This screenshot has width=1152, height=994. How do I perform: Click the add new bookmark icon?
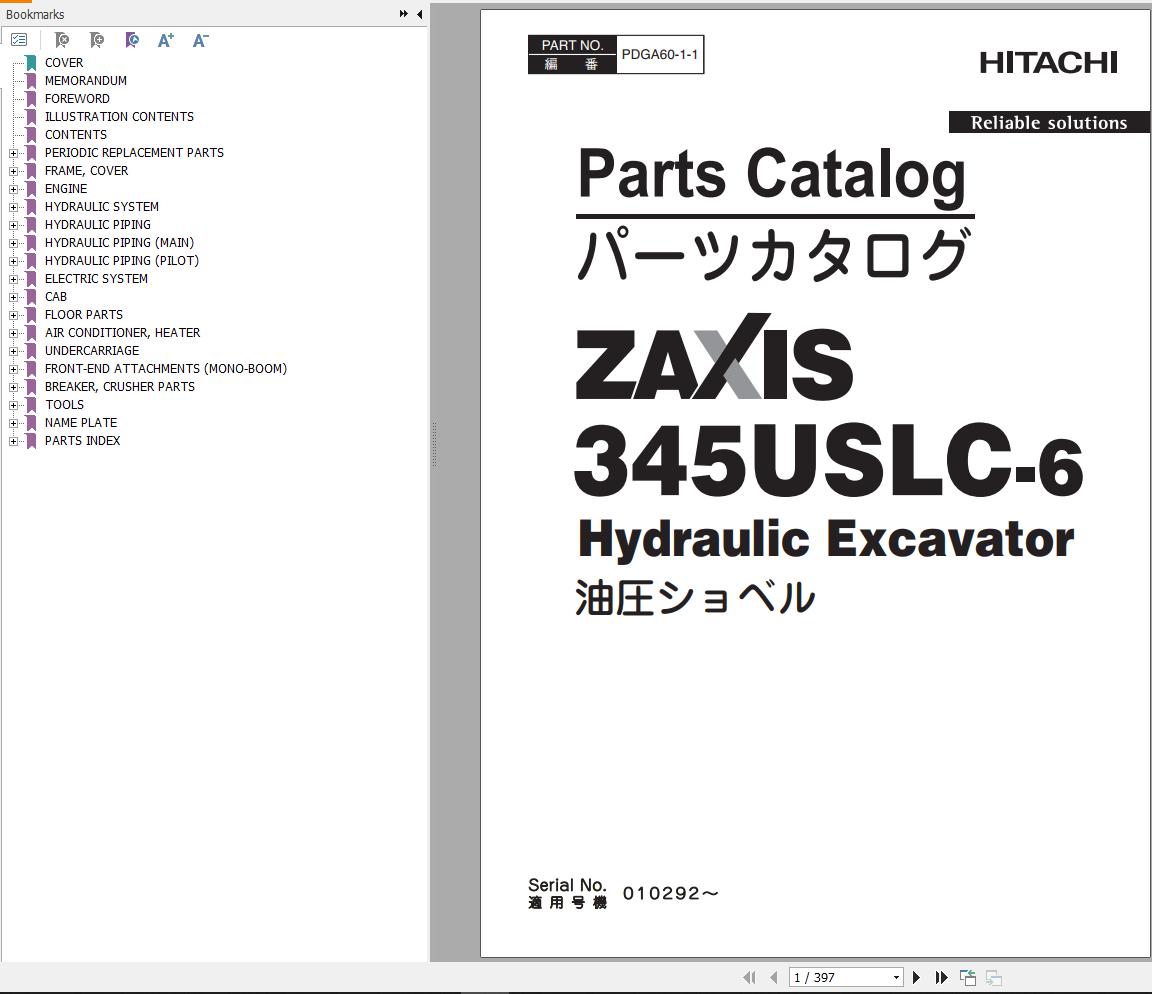tap(97, 40)
